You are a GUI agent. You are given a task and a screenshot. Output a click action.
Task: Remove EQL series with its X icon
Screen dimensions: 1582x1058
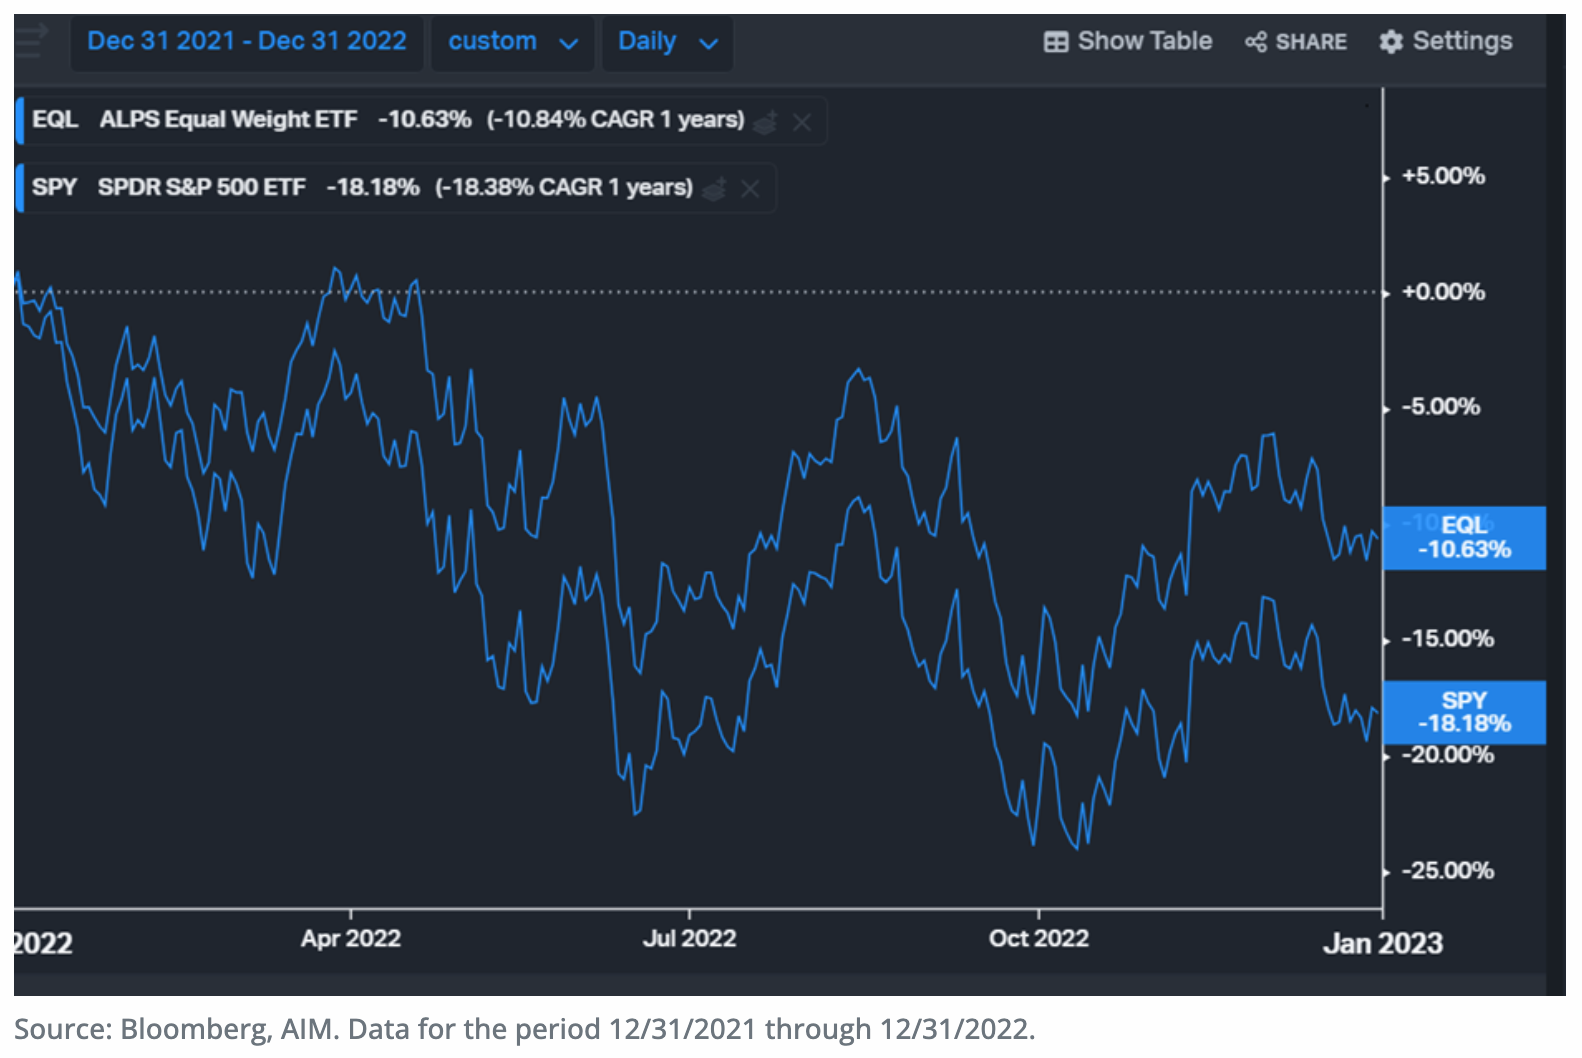[801, 122]
